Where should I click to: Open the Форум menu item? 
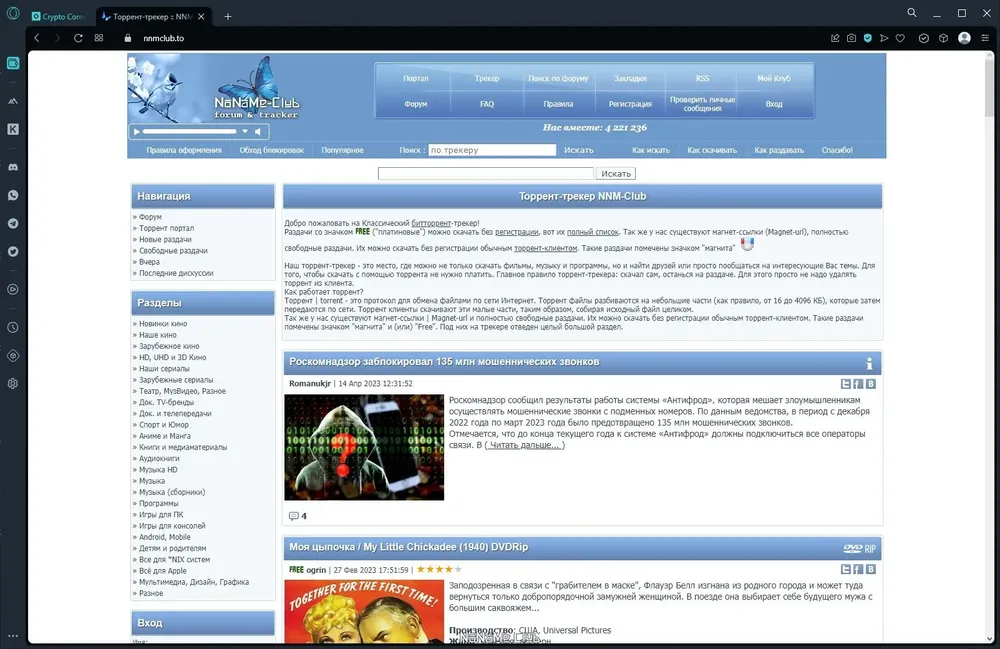(415, 104)
